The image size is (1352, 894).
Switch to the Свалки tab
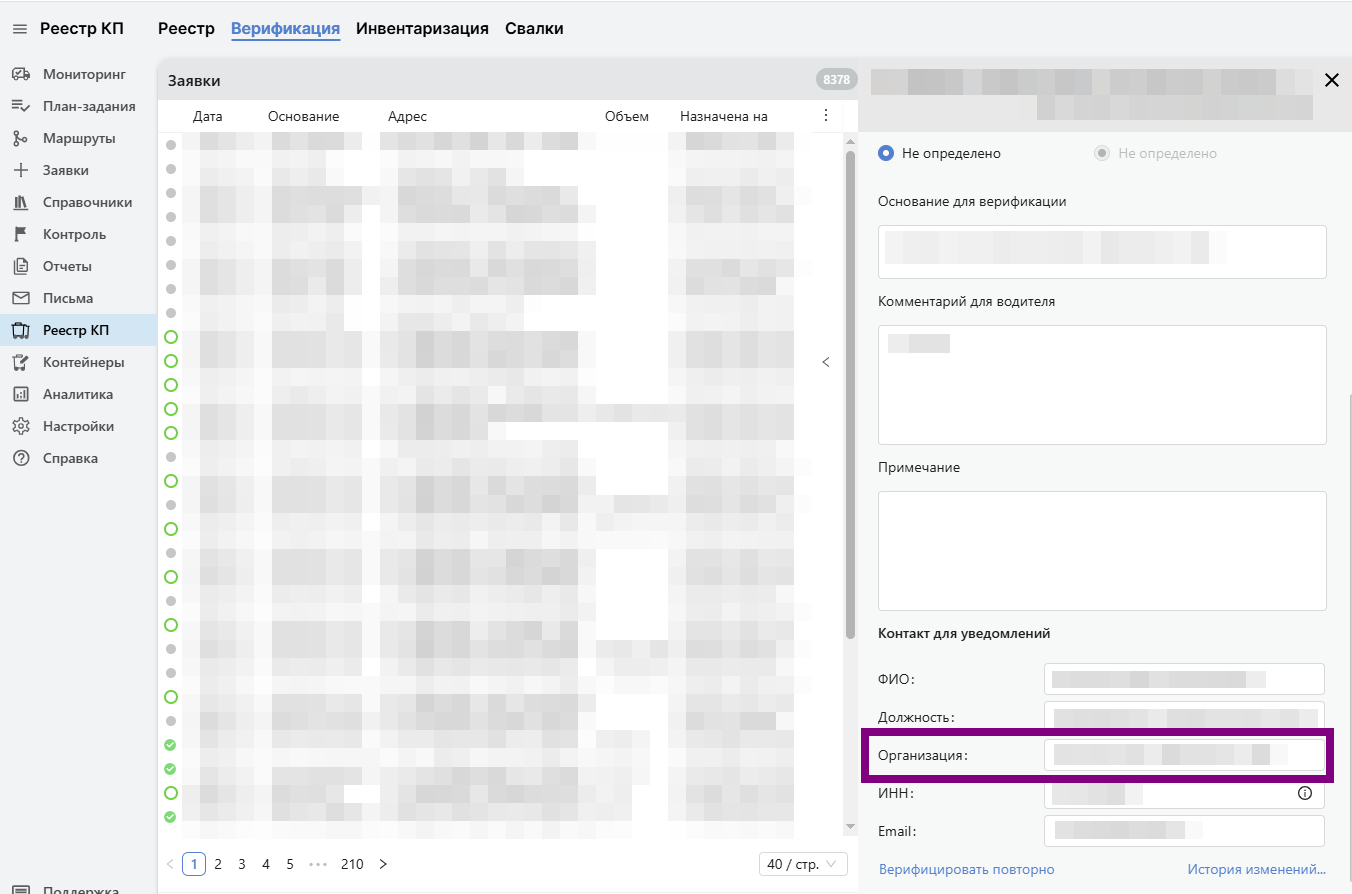534,29
